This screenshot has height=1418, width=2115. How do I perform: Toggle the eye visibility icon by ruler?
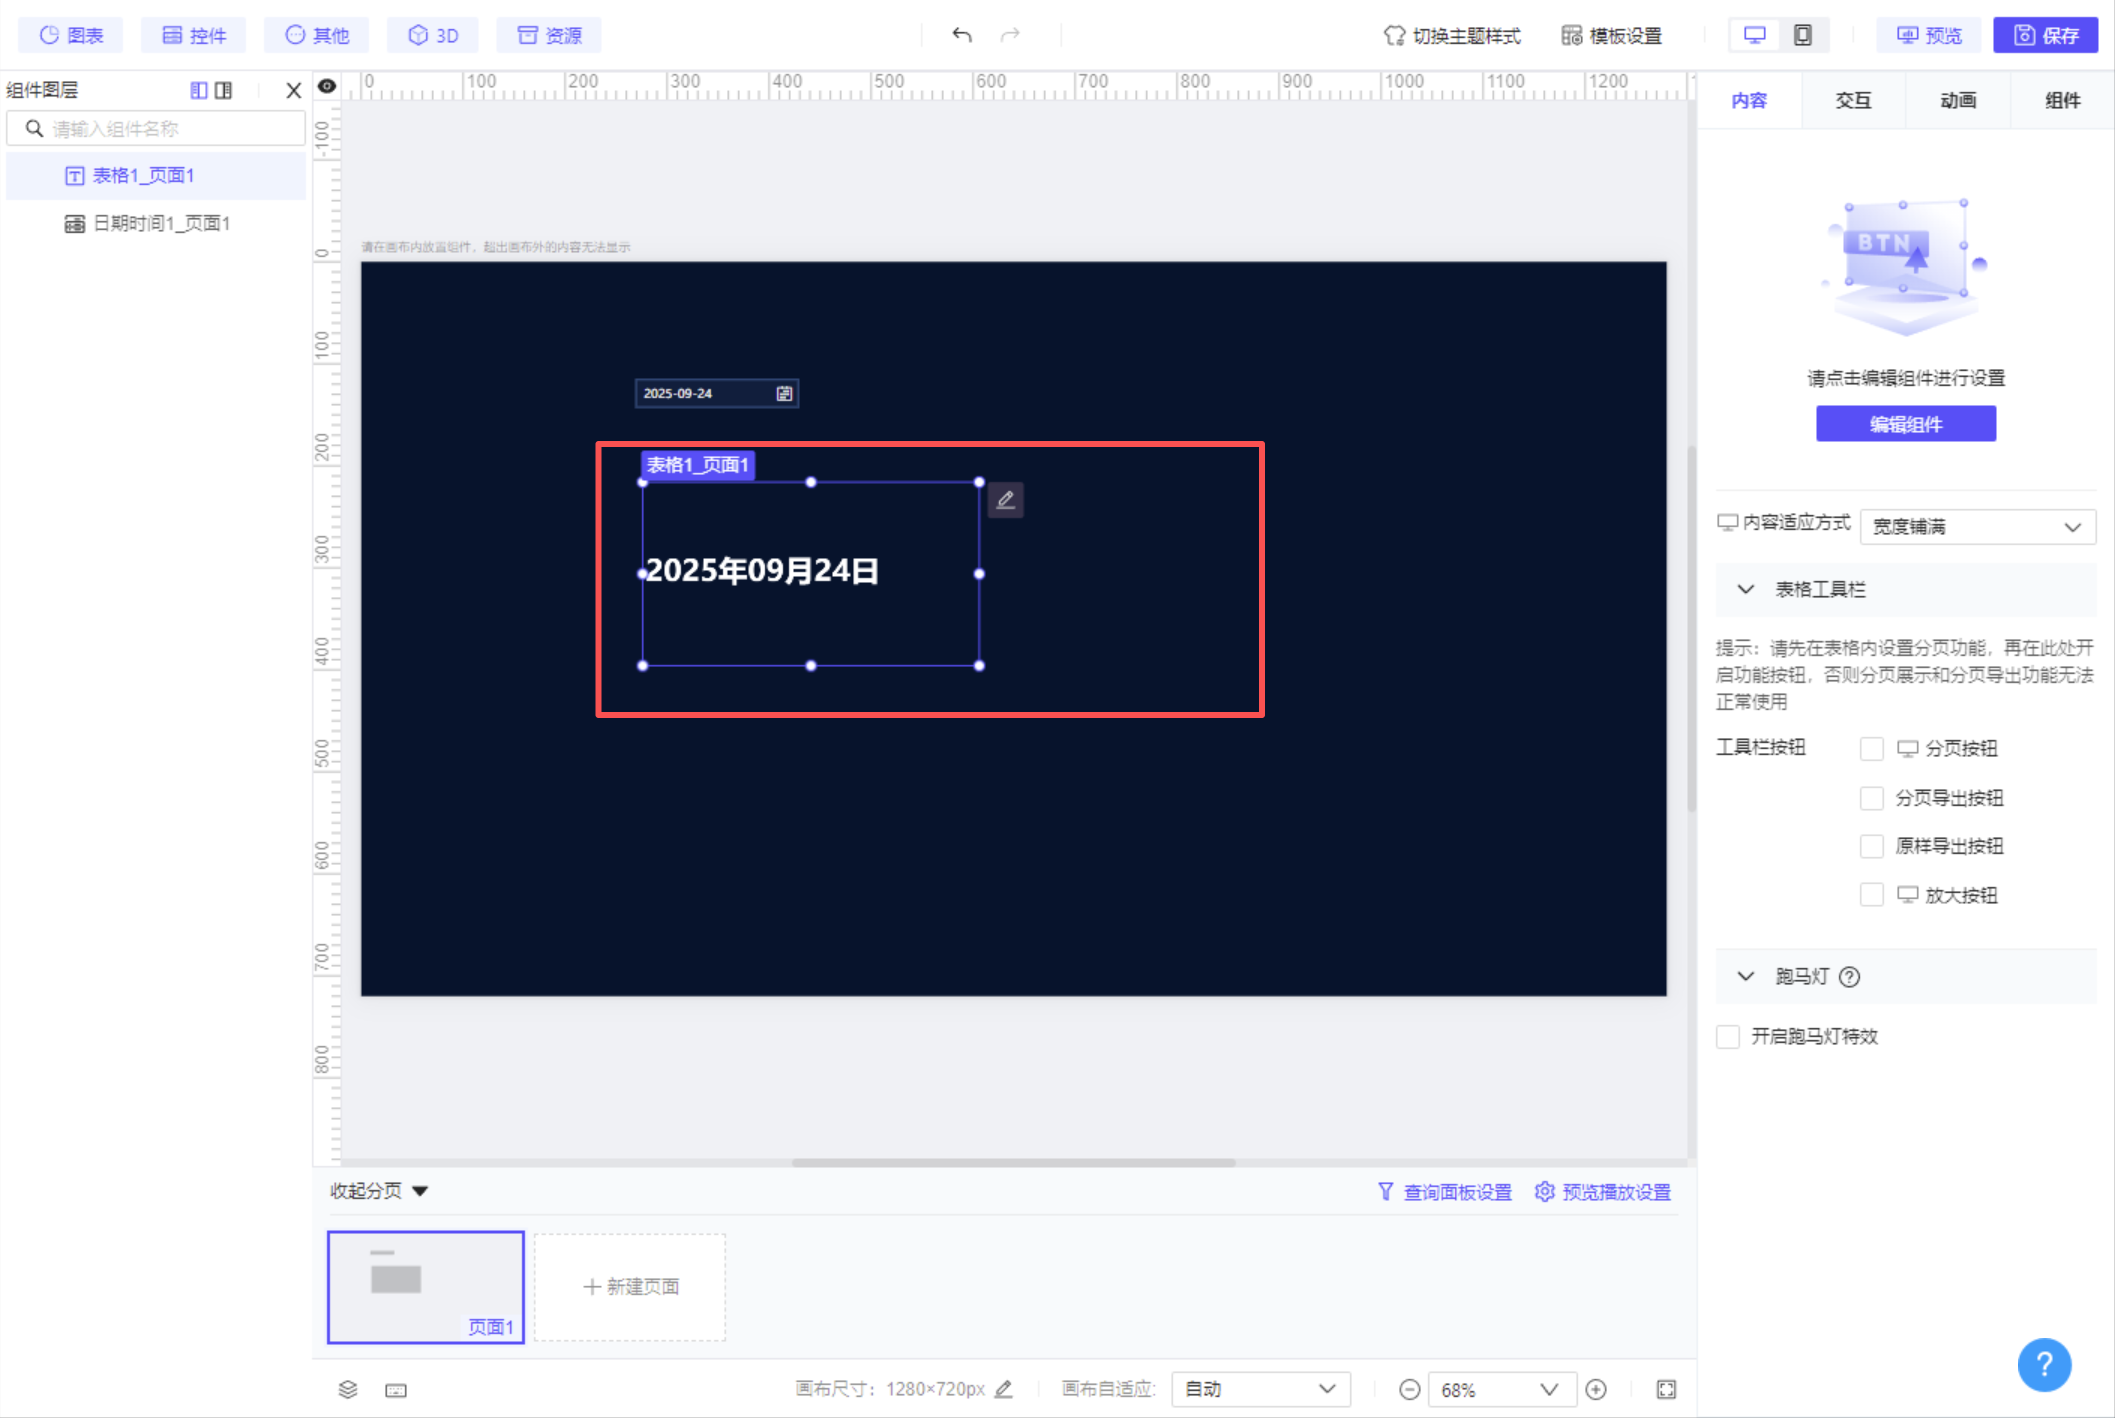point(327,86)
